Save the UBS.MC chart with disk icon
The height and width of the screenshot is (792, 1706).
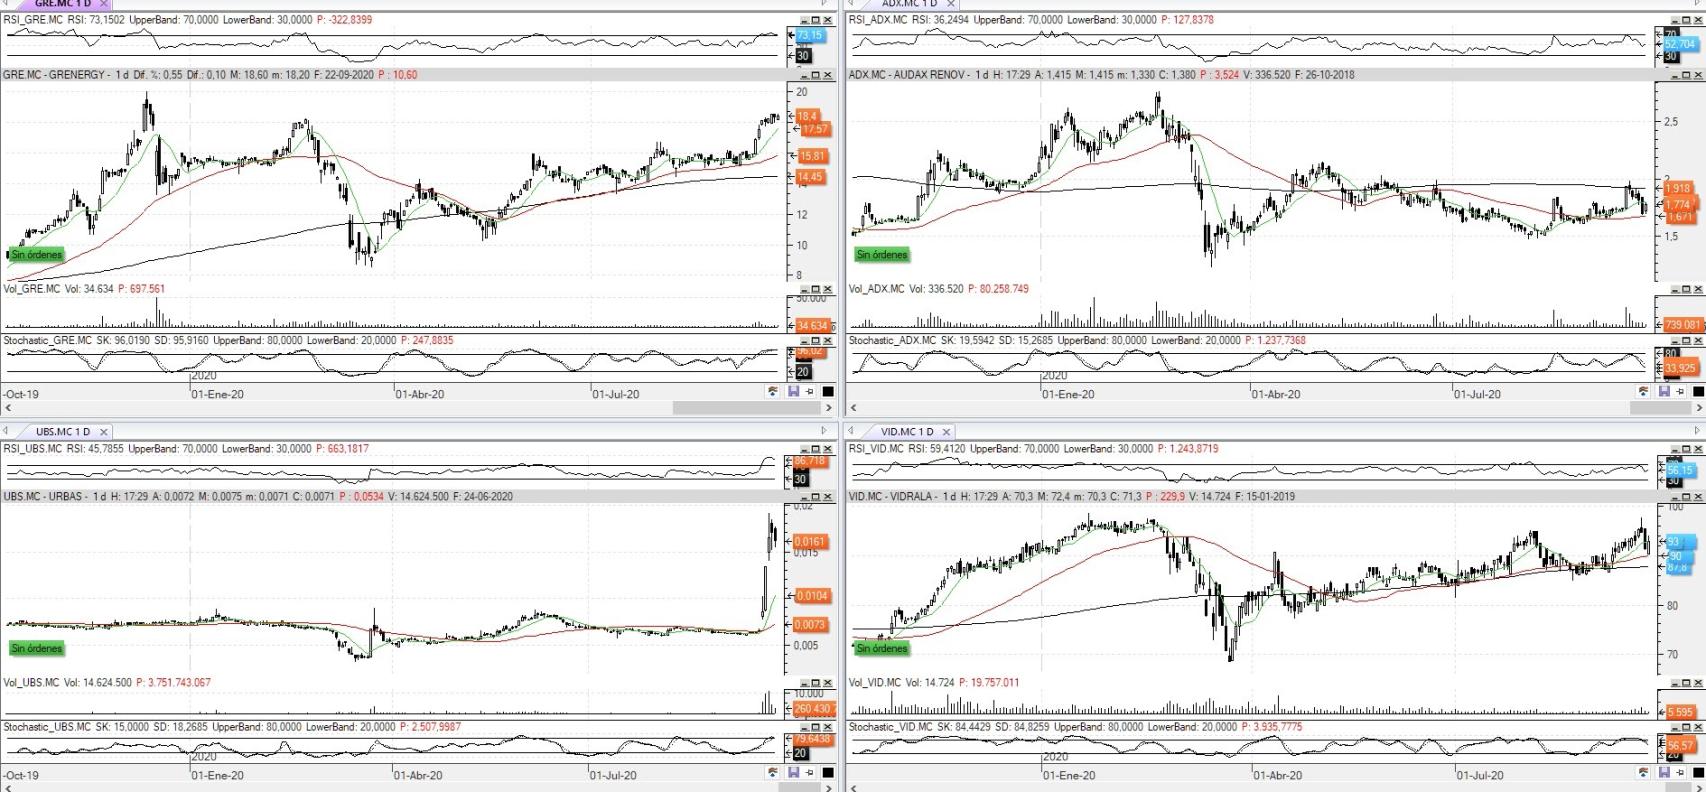(793, 772)
